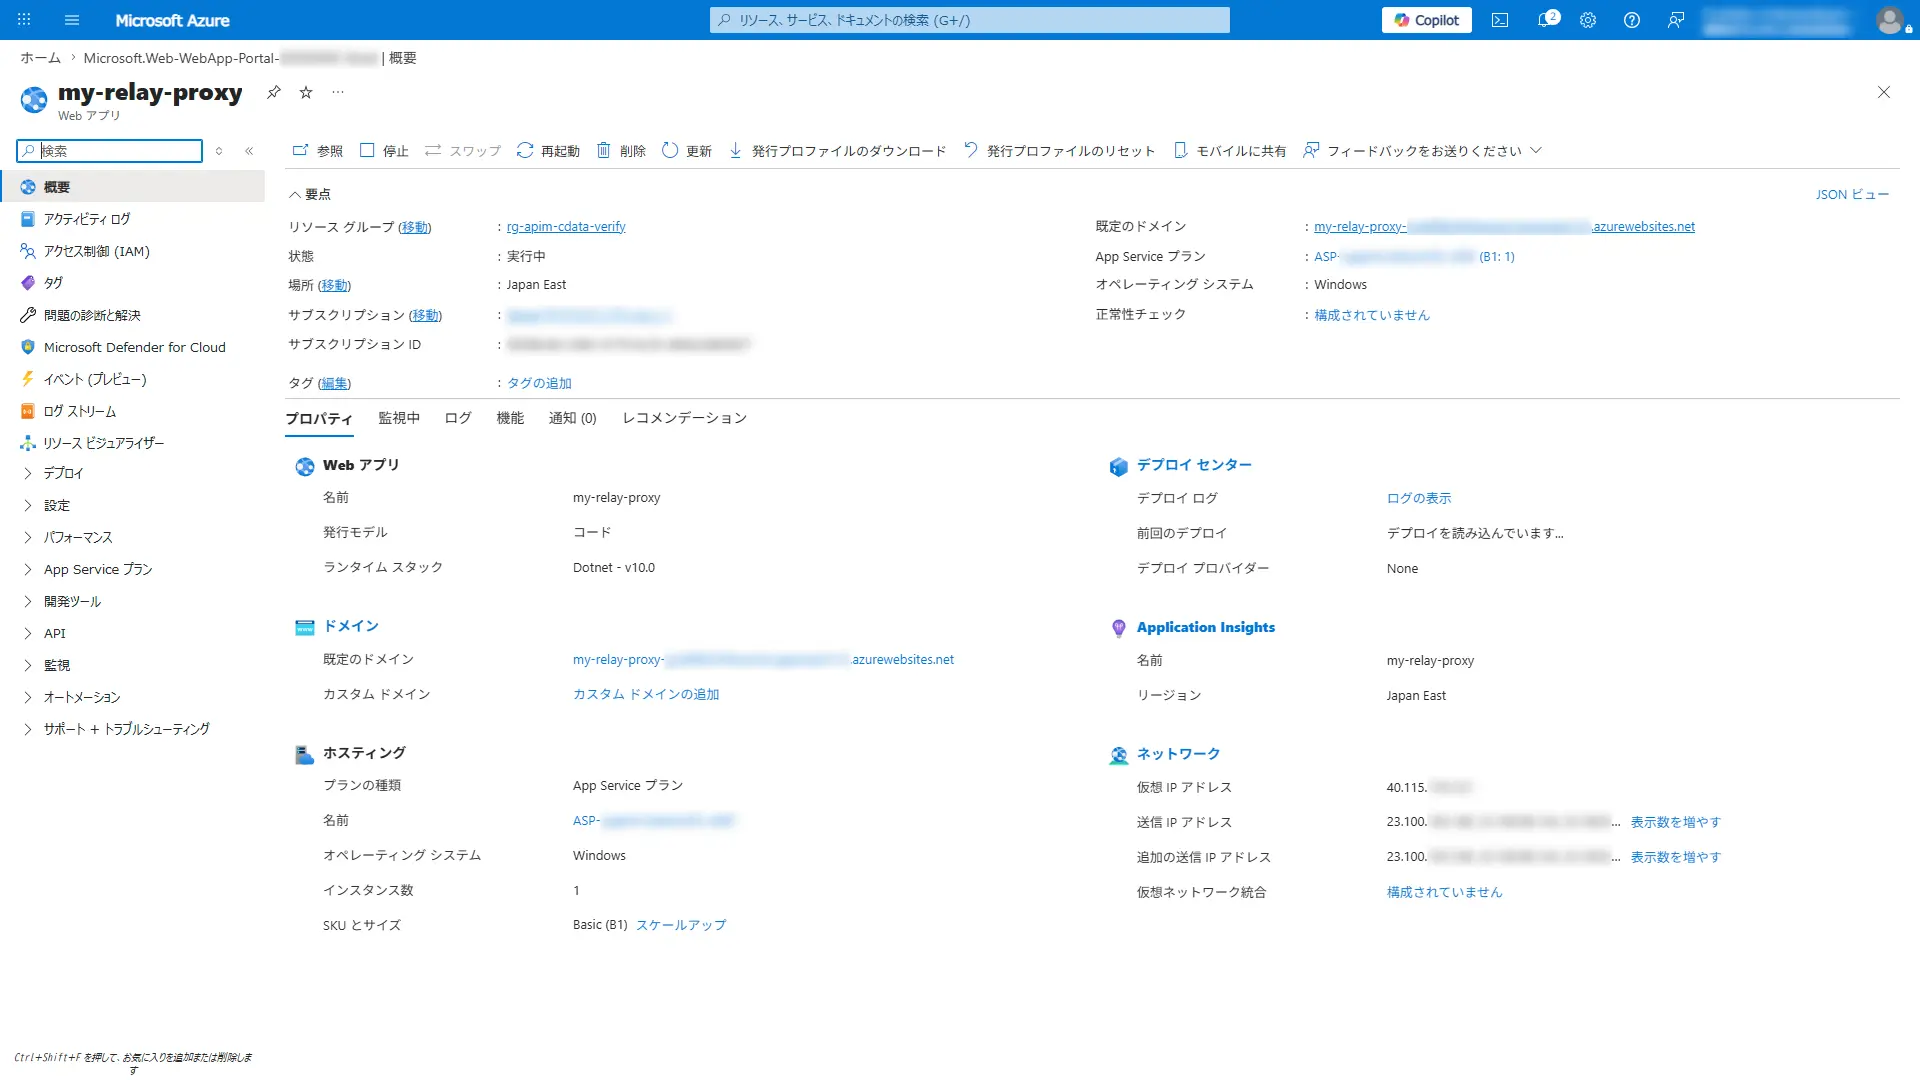This screenshot has height=1080, width=1920.
Task: Expand サポート + トラブルシューティング group
Action: tap(132, 729)
